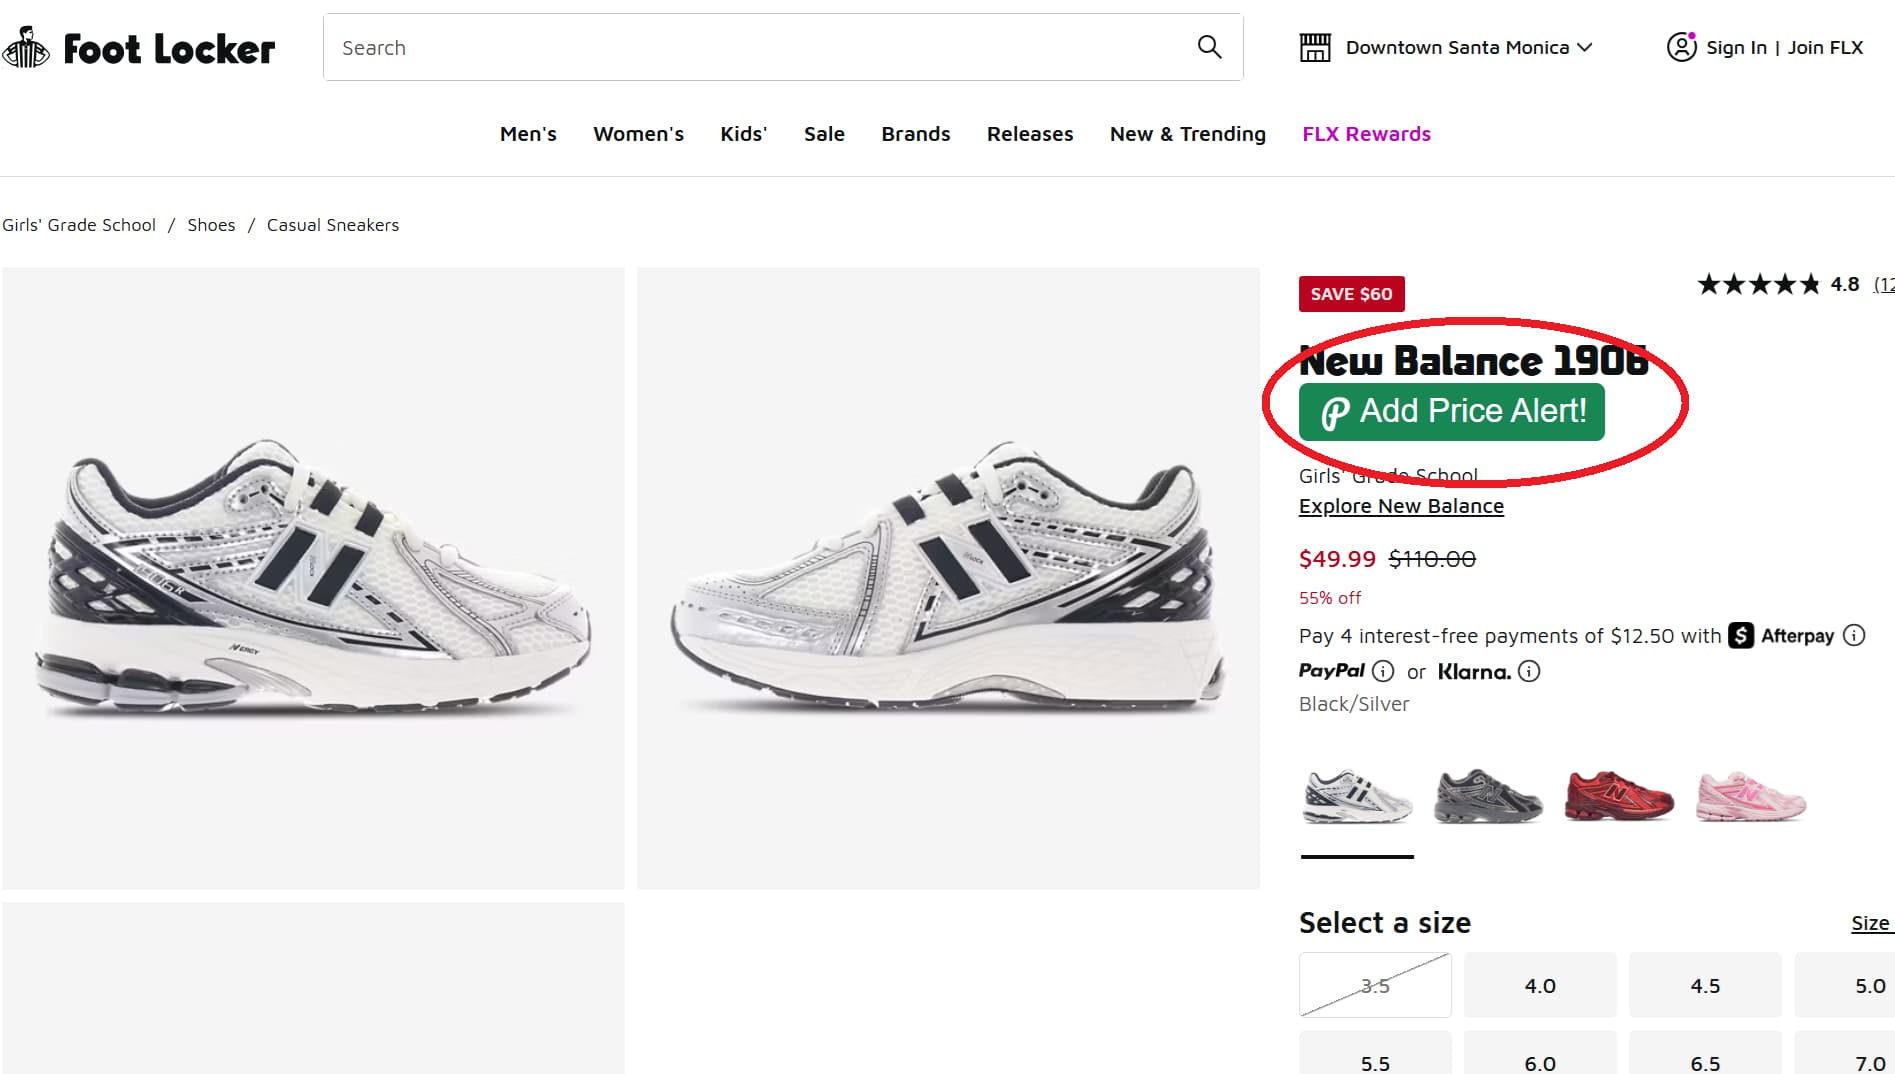Select size 5.5
1895x1074 pixels.
[x=1375, y=1053]
